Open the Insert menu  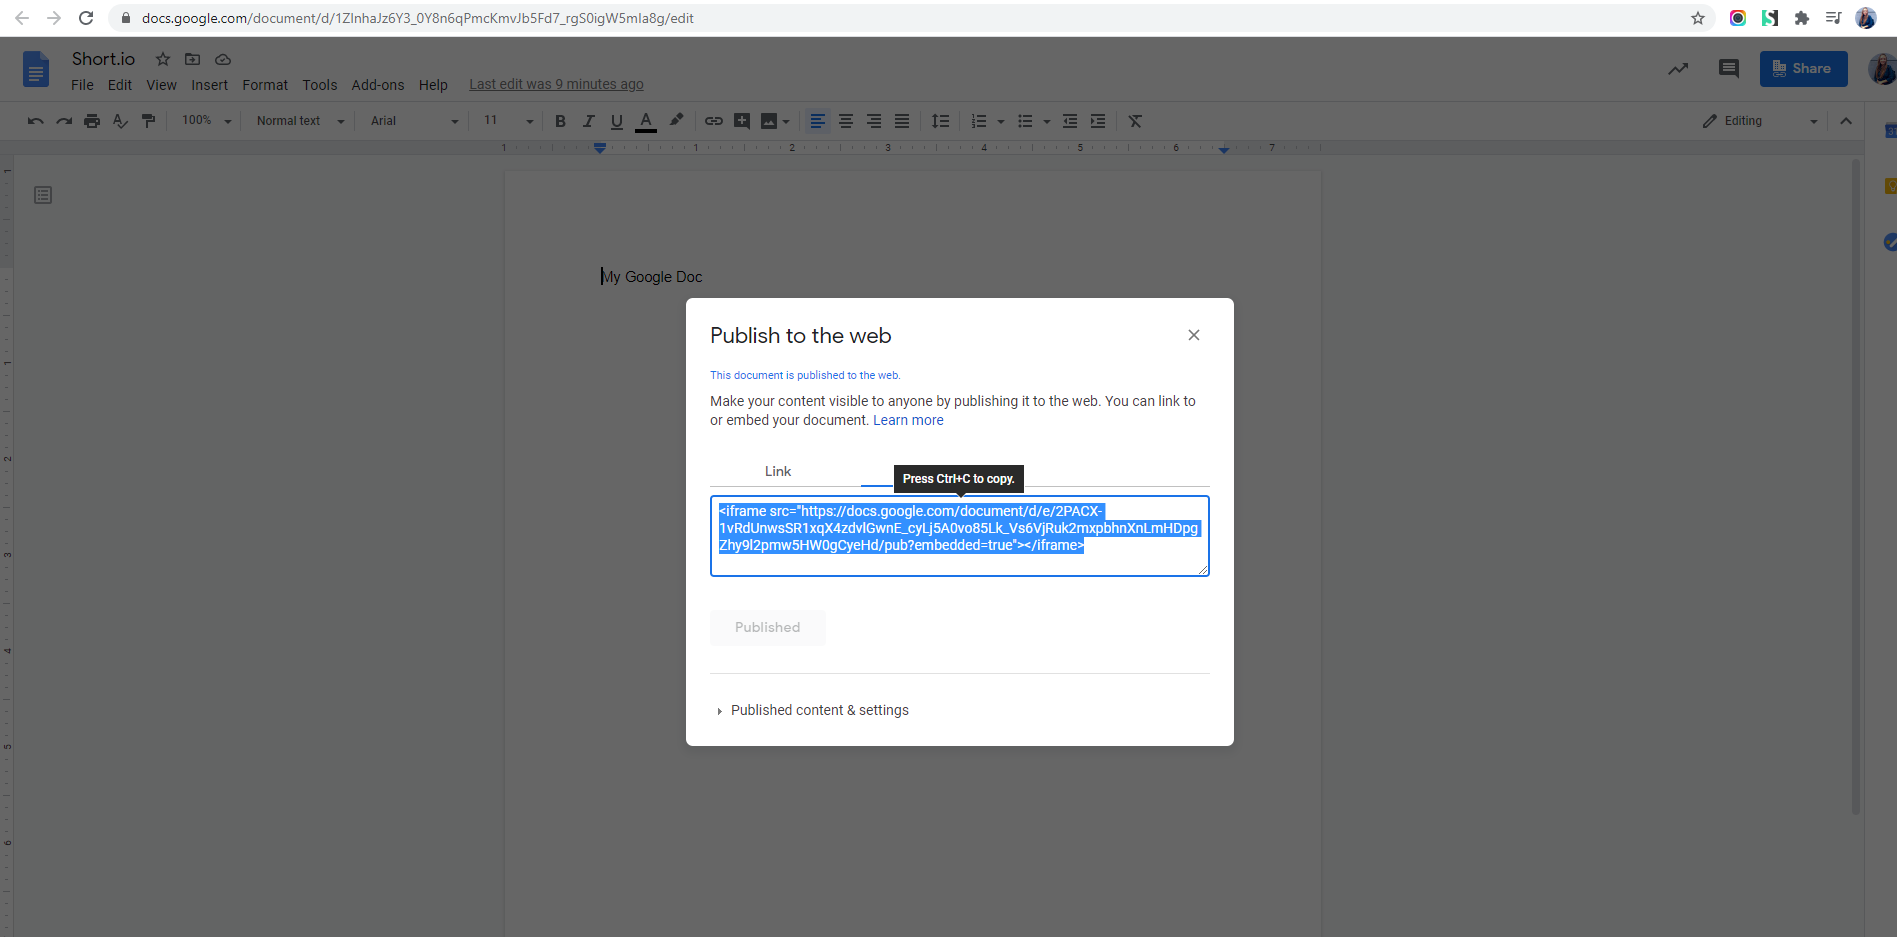tap(210, 85)
